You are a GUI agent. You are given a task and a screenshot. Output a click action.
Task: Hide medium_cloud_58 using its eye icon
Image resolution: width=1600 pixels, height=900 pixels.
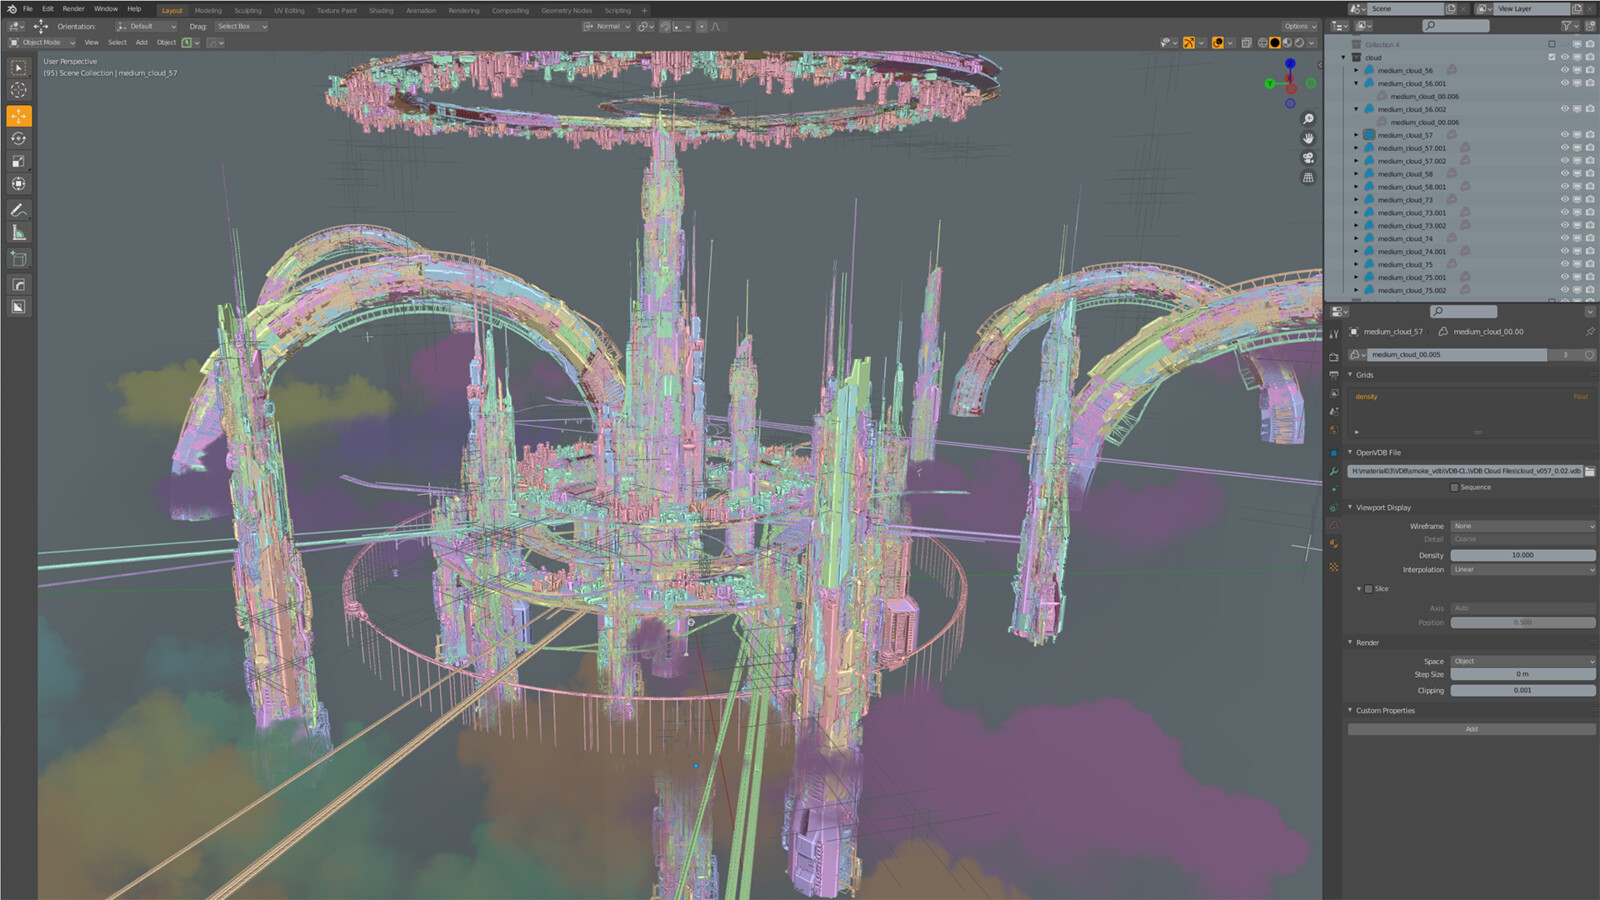(1565, 174)
